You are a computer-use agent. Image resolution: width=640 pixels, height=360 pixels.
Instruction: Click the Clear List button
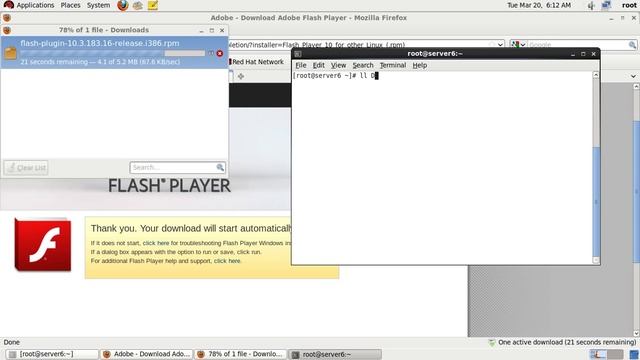pyautogui.click(x=26, y=168)
